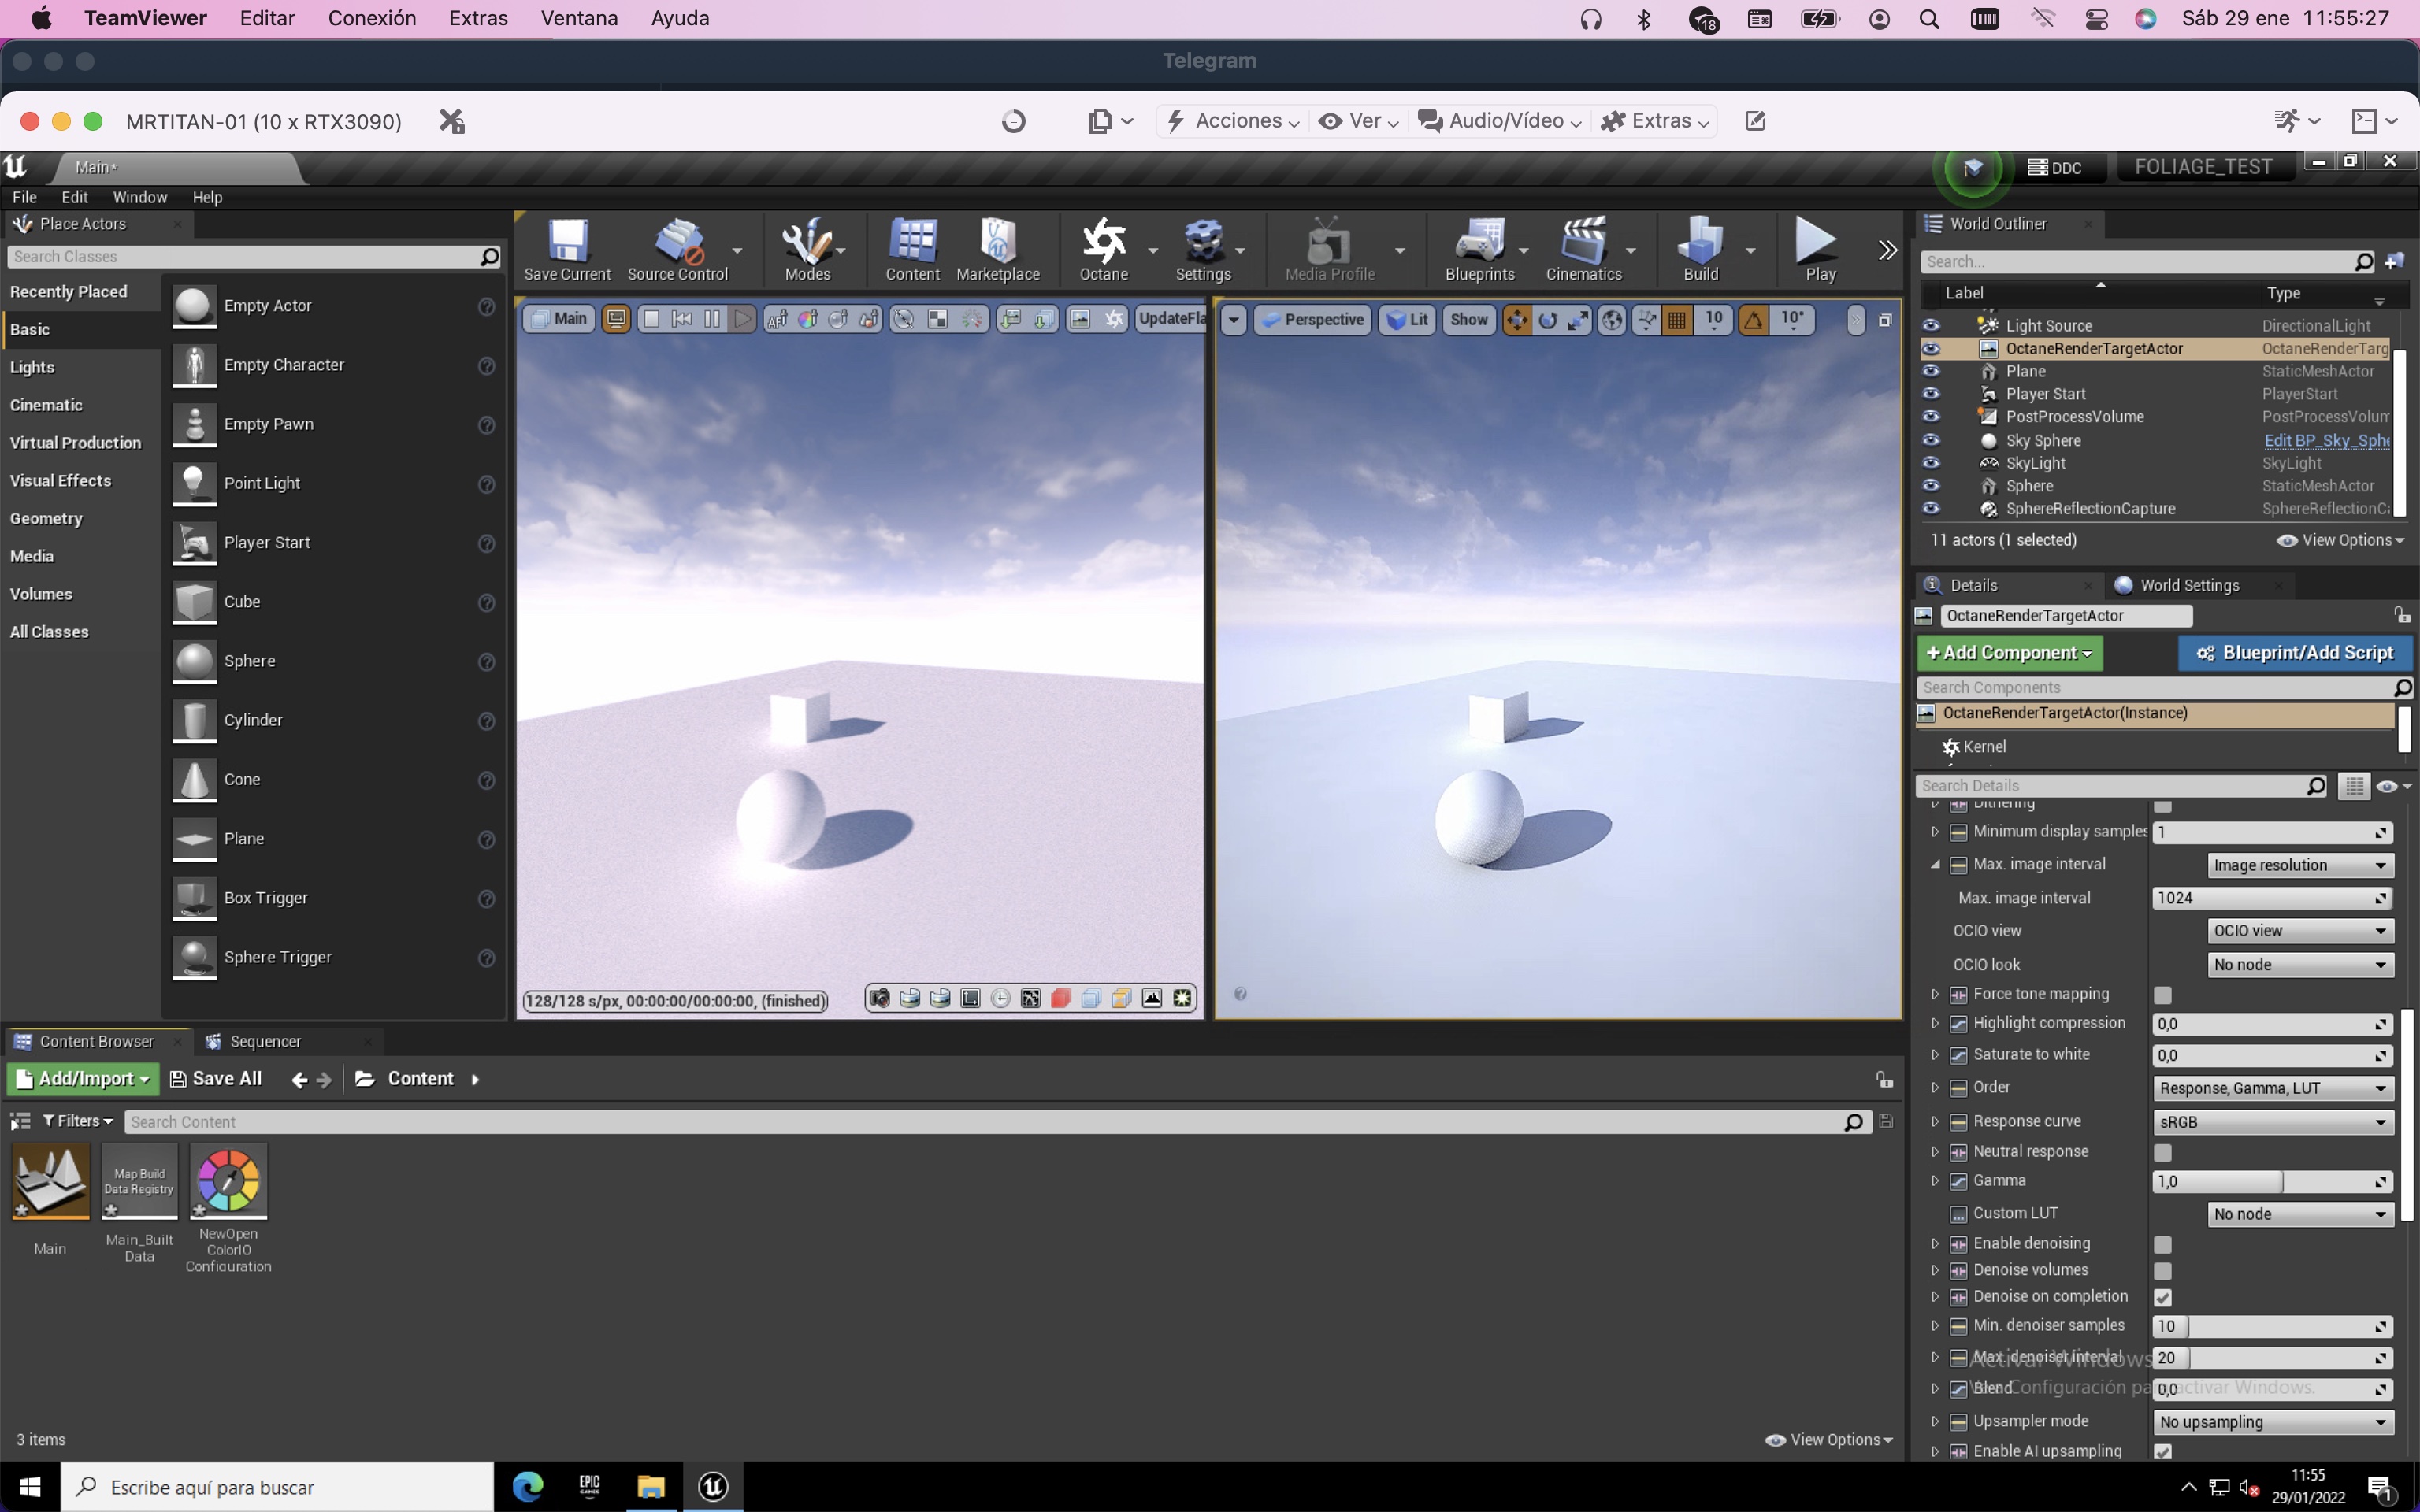Viewport: 2420px width, 1512px height.
Task: Open Source Control toolbar icon
Action: (x=678, y=249)
